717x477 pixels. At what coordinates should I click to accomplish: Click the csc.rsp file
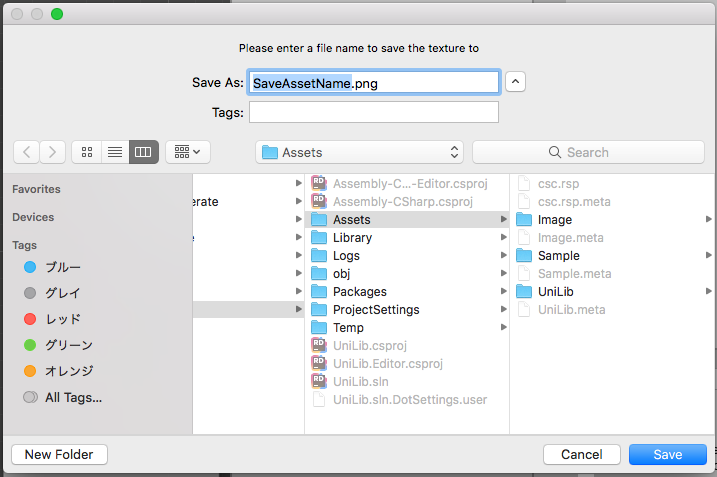pyautogui.click(x=613, y=184)
